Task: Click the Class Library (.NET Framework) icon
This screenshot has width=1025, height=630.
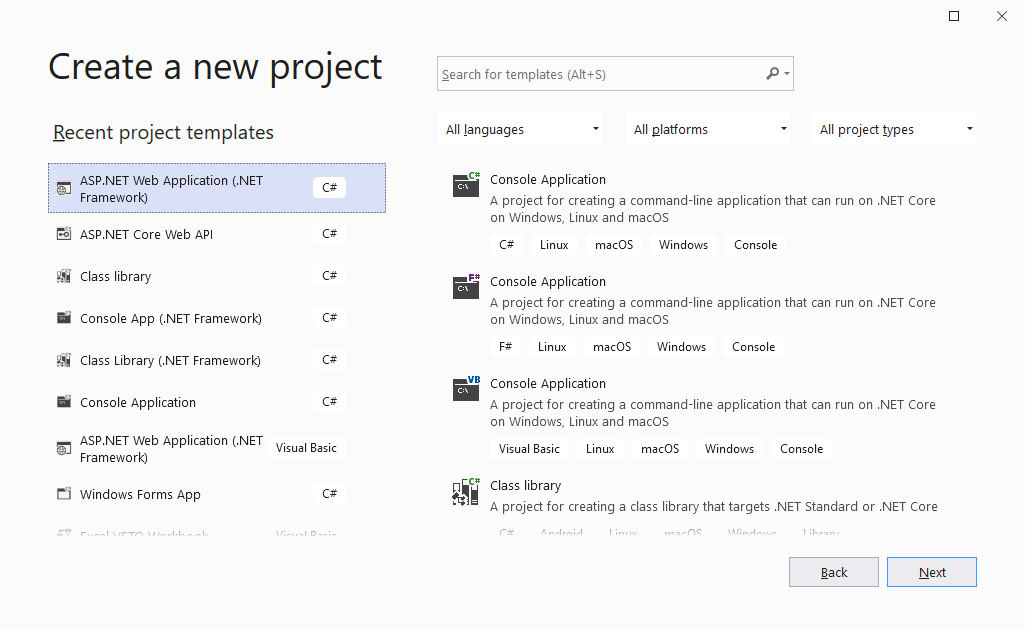Action: (x=63, y=360)
